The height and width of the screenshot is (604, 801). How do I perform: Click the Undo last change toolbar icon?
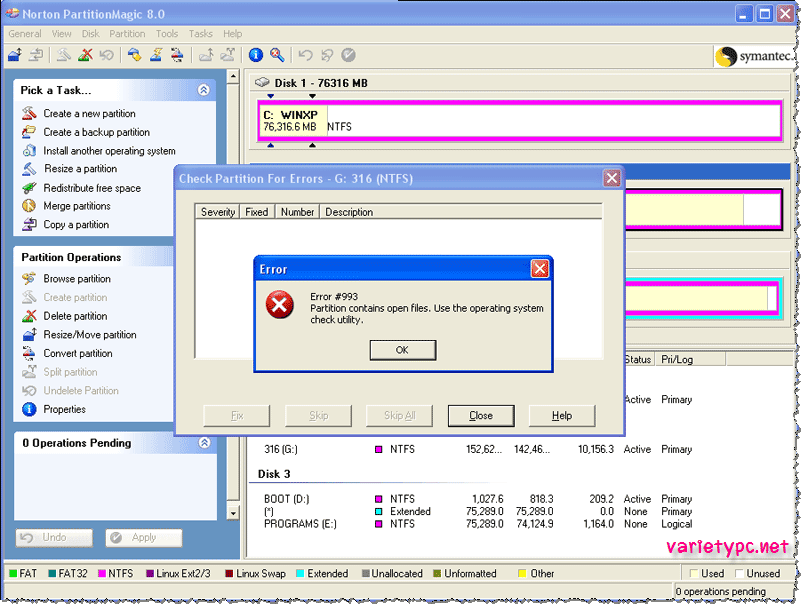point(305,55)
